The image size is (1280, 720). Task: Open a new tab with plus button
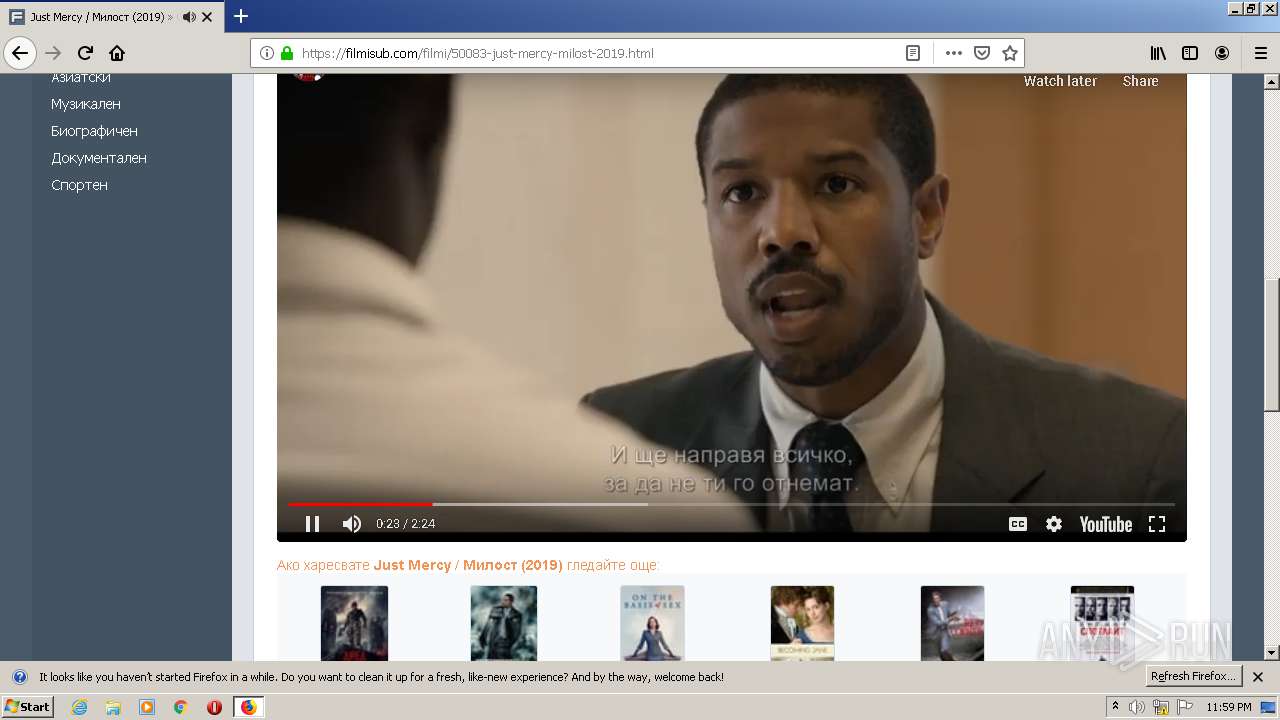pyautogui.click(x=241, y=16)
